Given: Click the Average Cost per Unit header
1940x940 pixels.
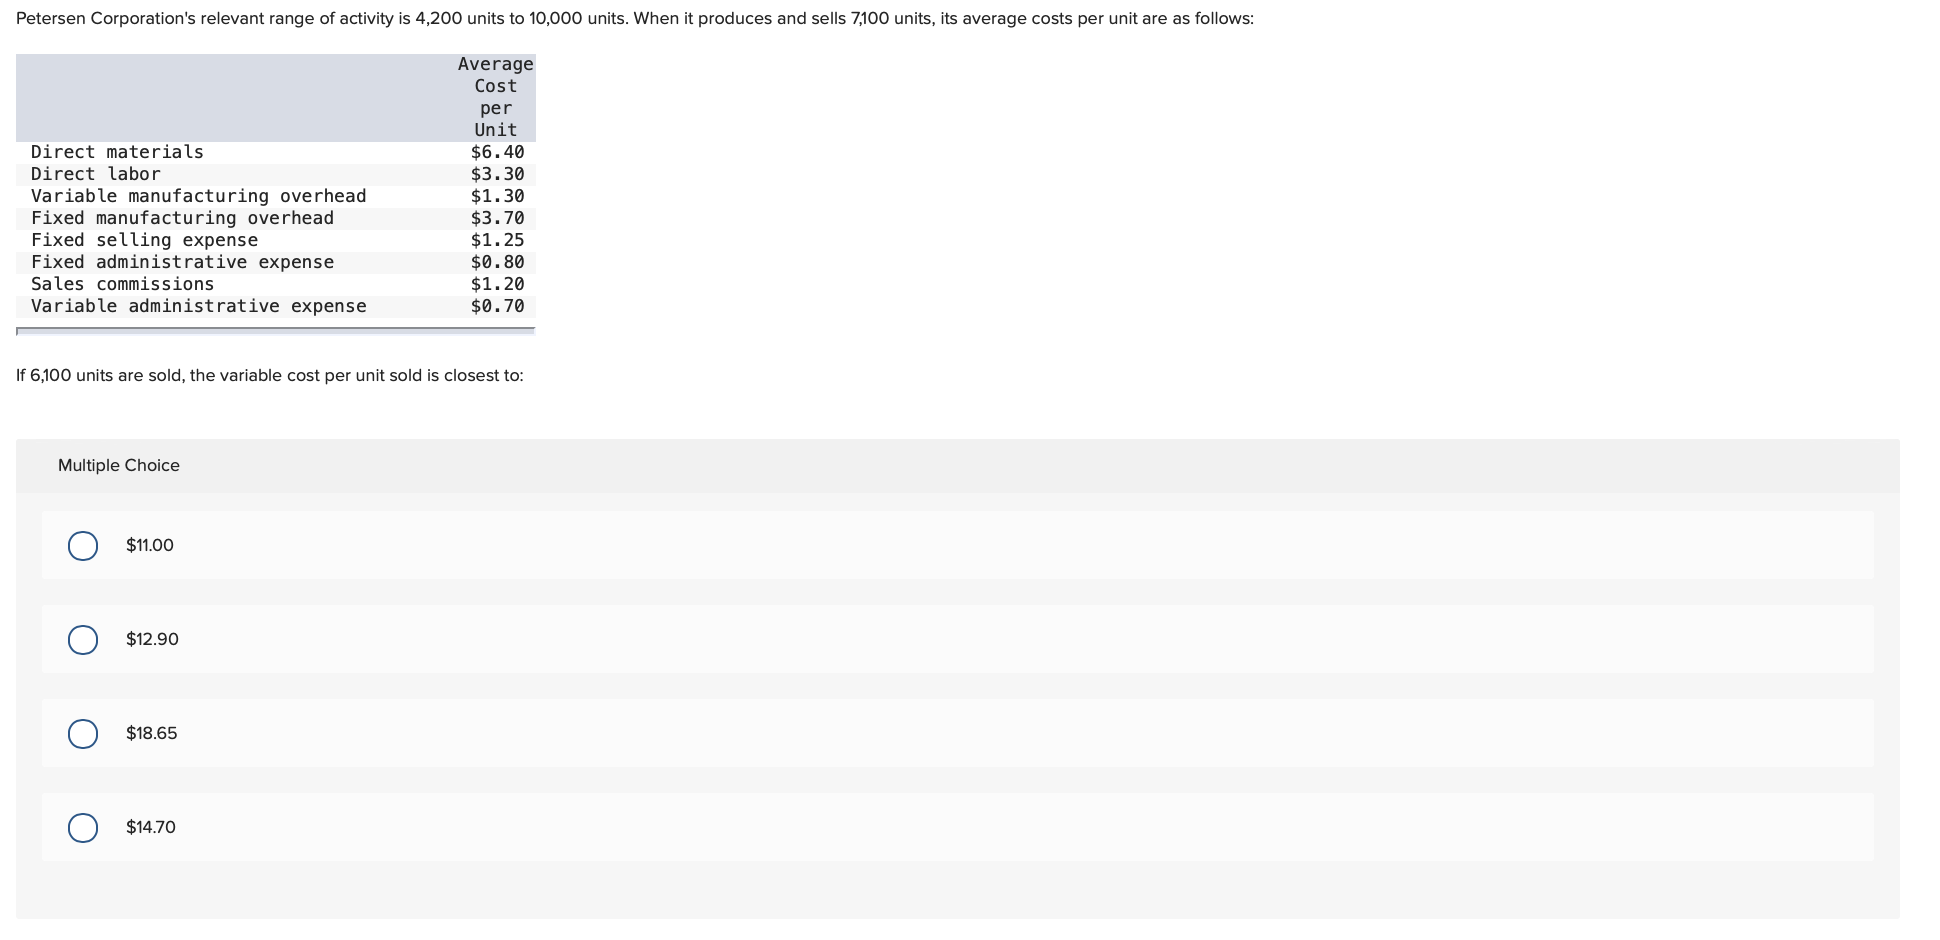Looking at the screenshot, I should (494, 97).
